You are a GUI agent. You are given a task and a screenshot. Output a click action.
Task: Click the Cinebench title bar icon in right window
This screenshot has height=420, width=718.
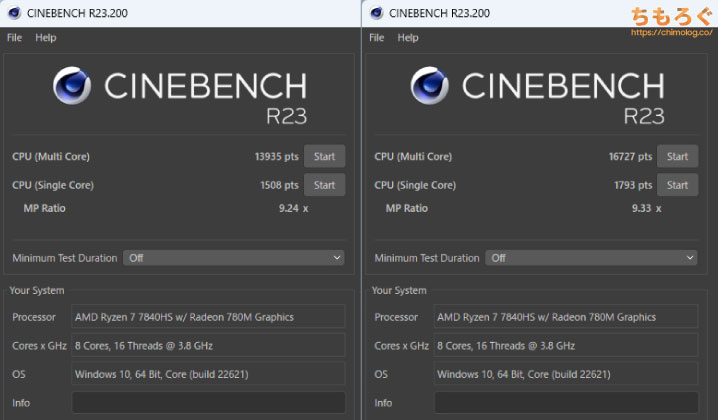pyautogui.click(x=376, y=13)
